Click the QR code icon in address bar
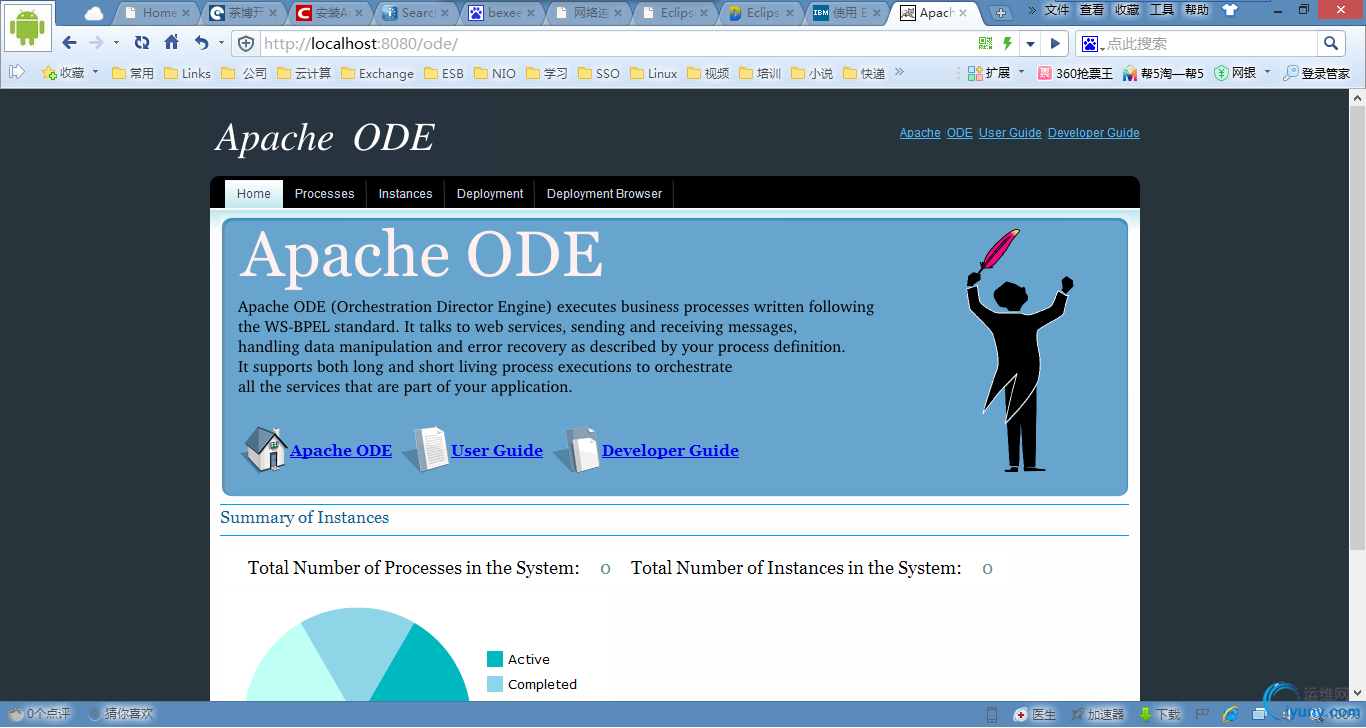 click(x=986, y=43)
